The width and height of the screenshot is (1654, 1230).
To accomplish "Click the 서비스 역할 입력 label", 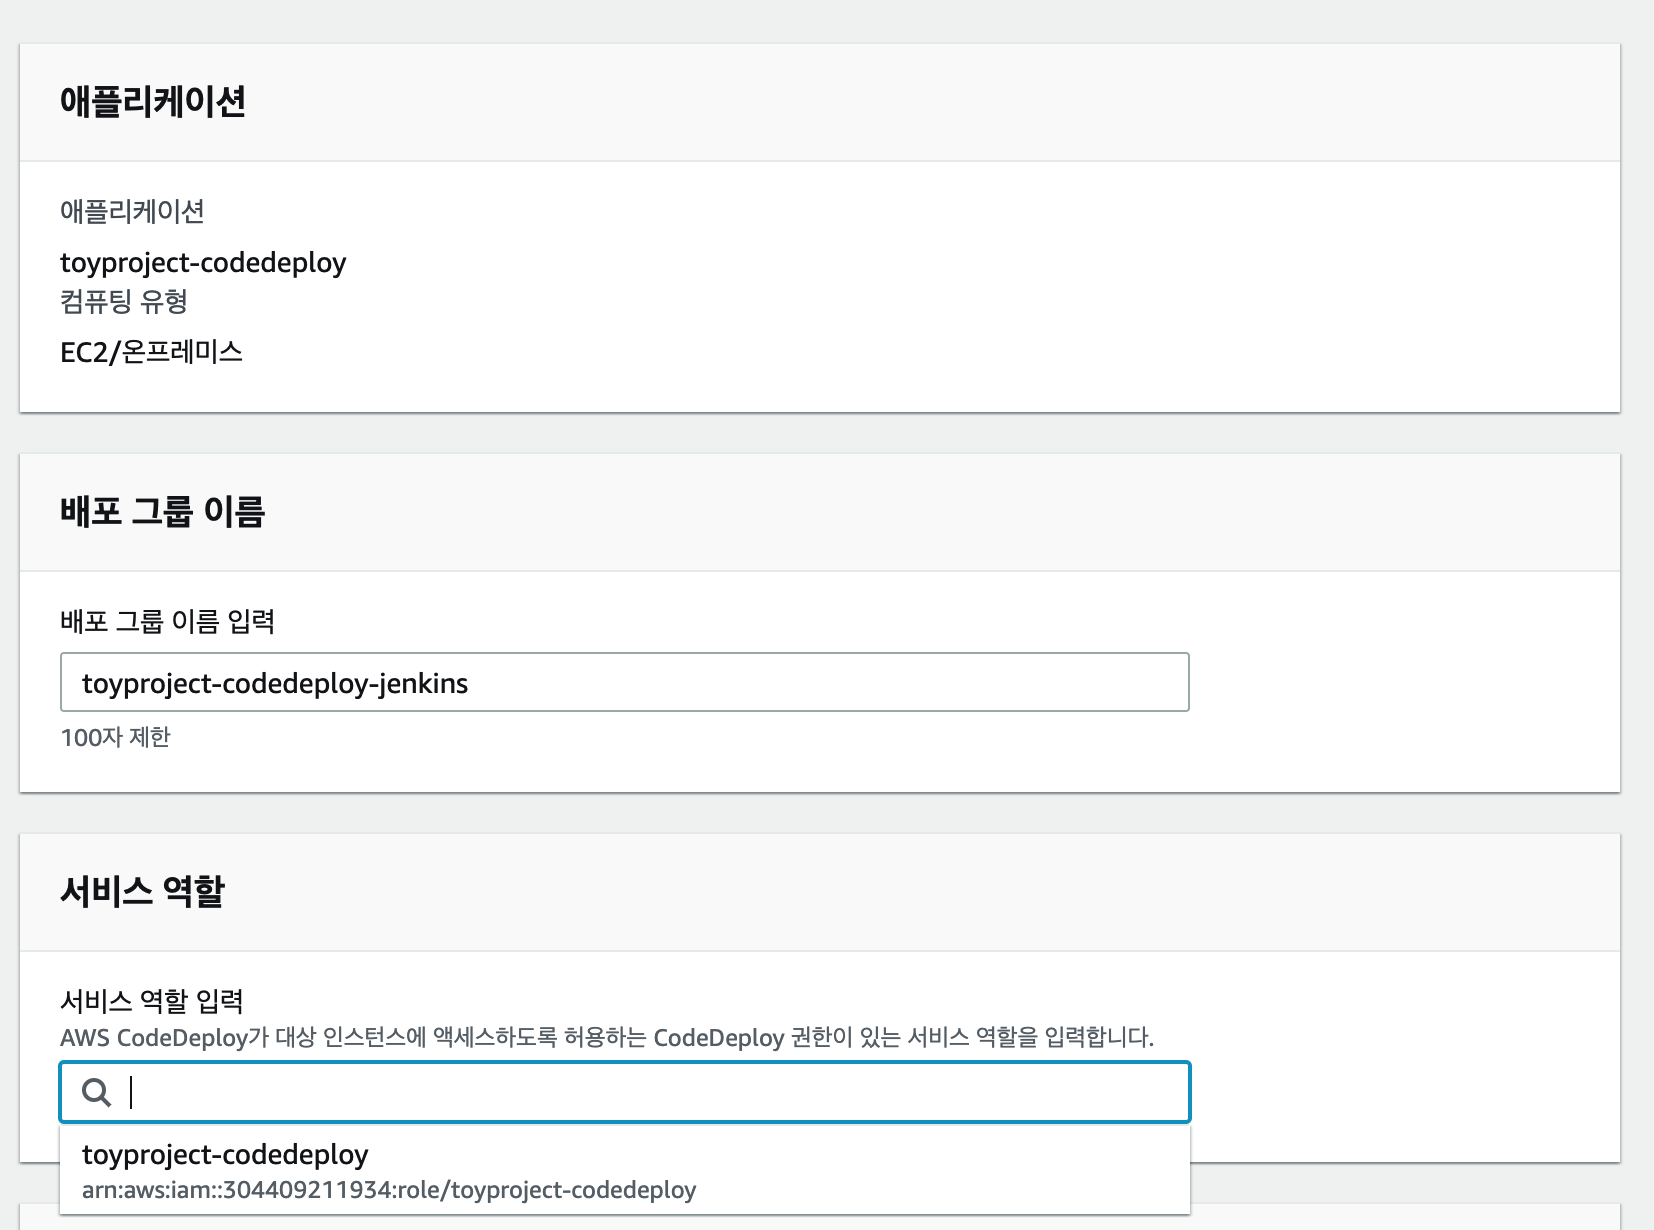I will pyautogui.click(x=152, y=1001).
